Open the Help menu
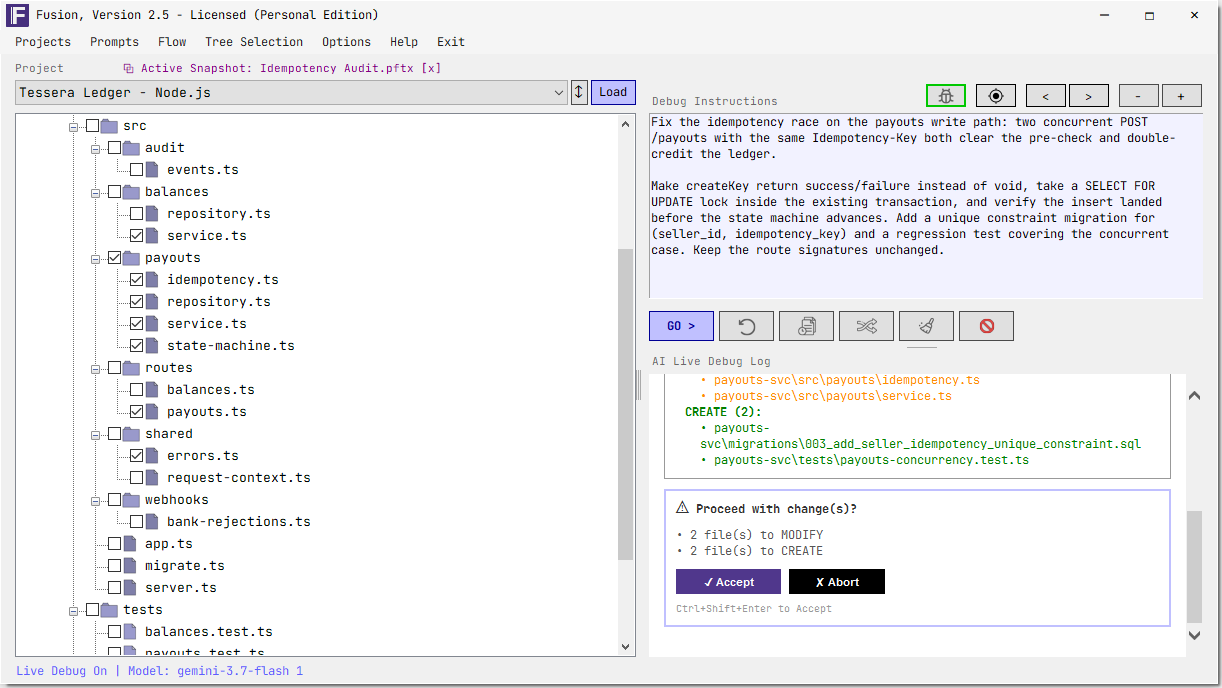The image size is (1222, 688). [404, 42]
